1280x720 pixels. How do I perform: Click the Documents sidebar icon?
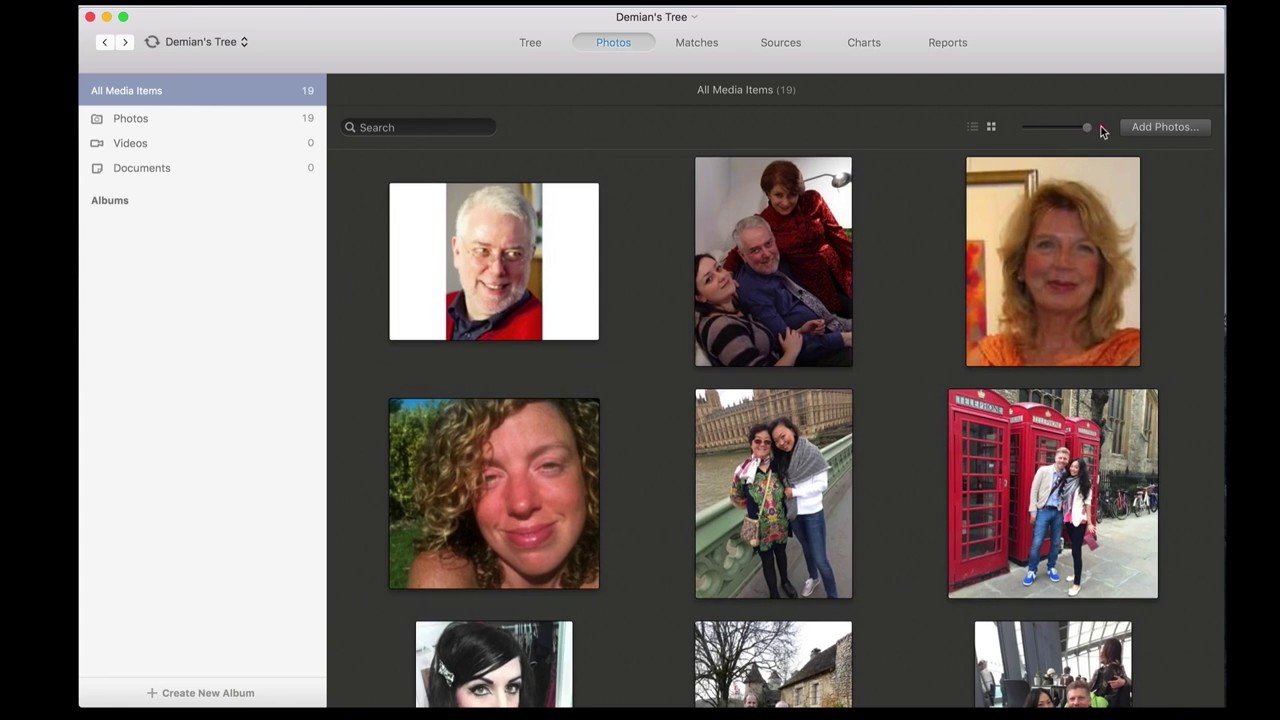pyautogui.click(x=97, y=168)
